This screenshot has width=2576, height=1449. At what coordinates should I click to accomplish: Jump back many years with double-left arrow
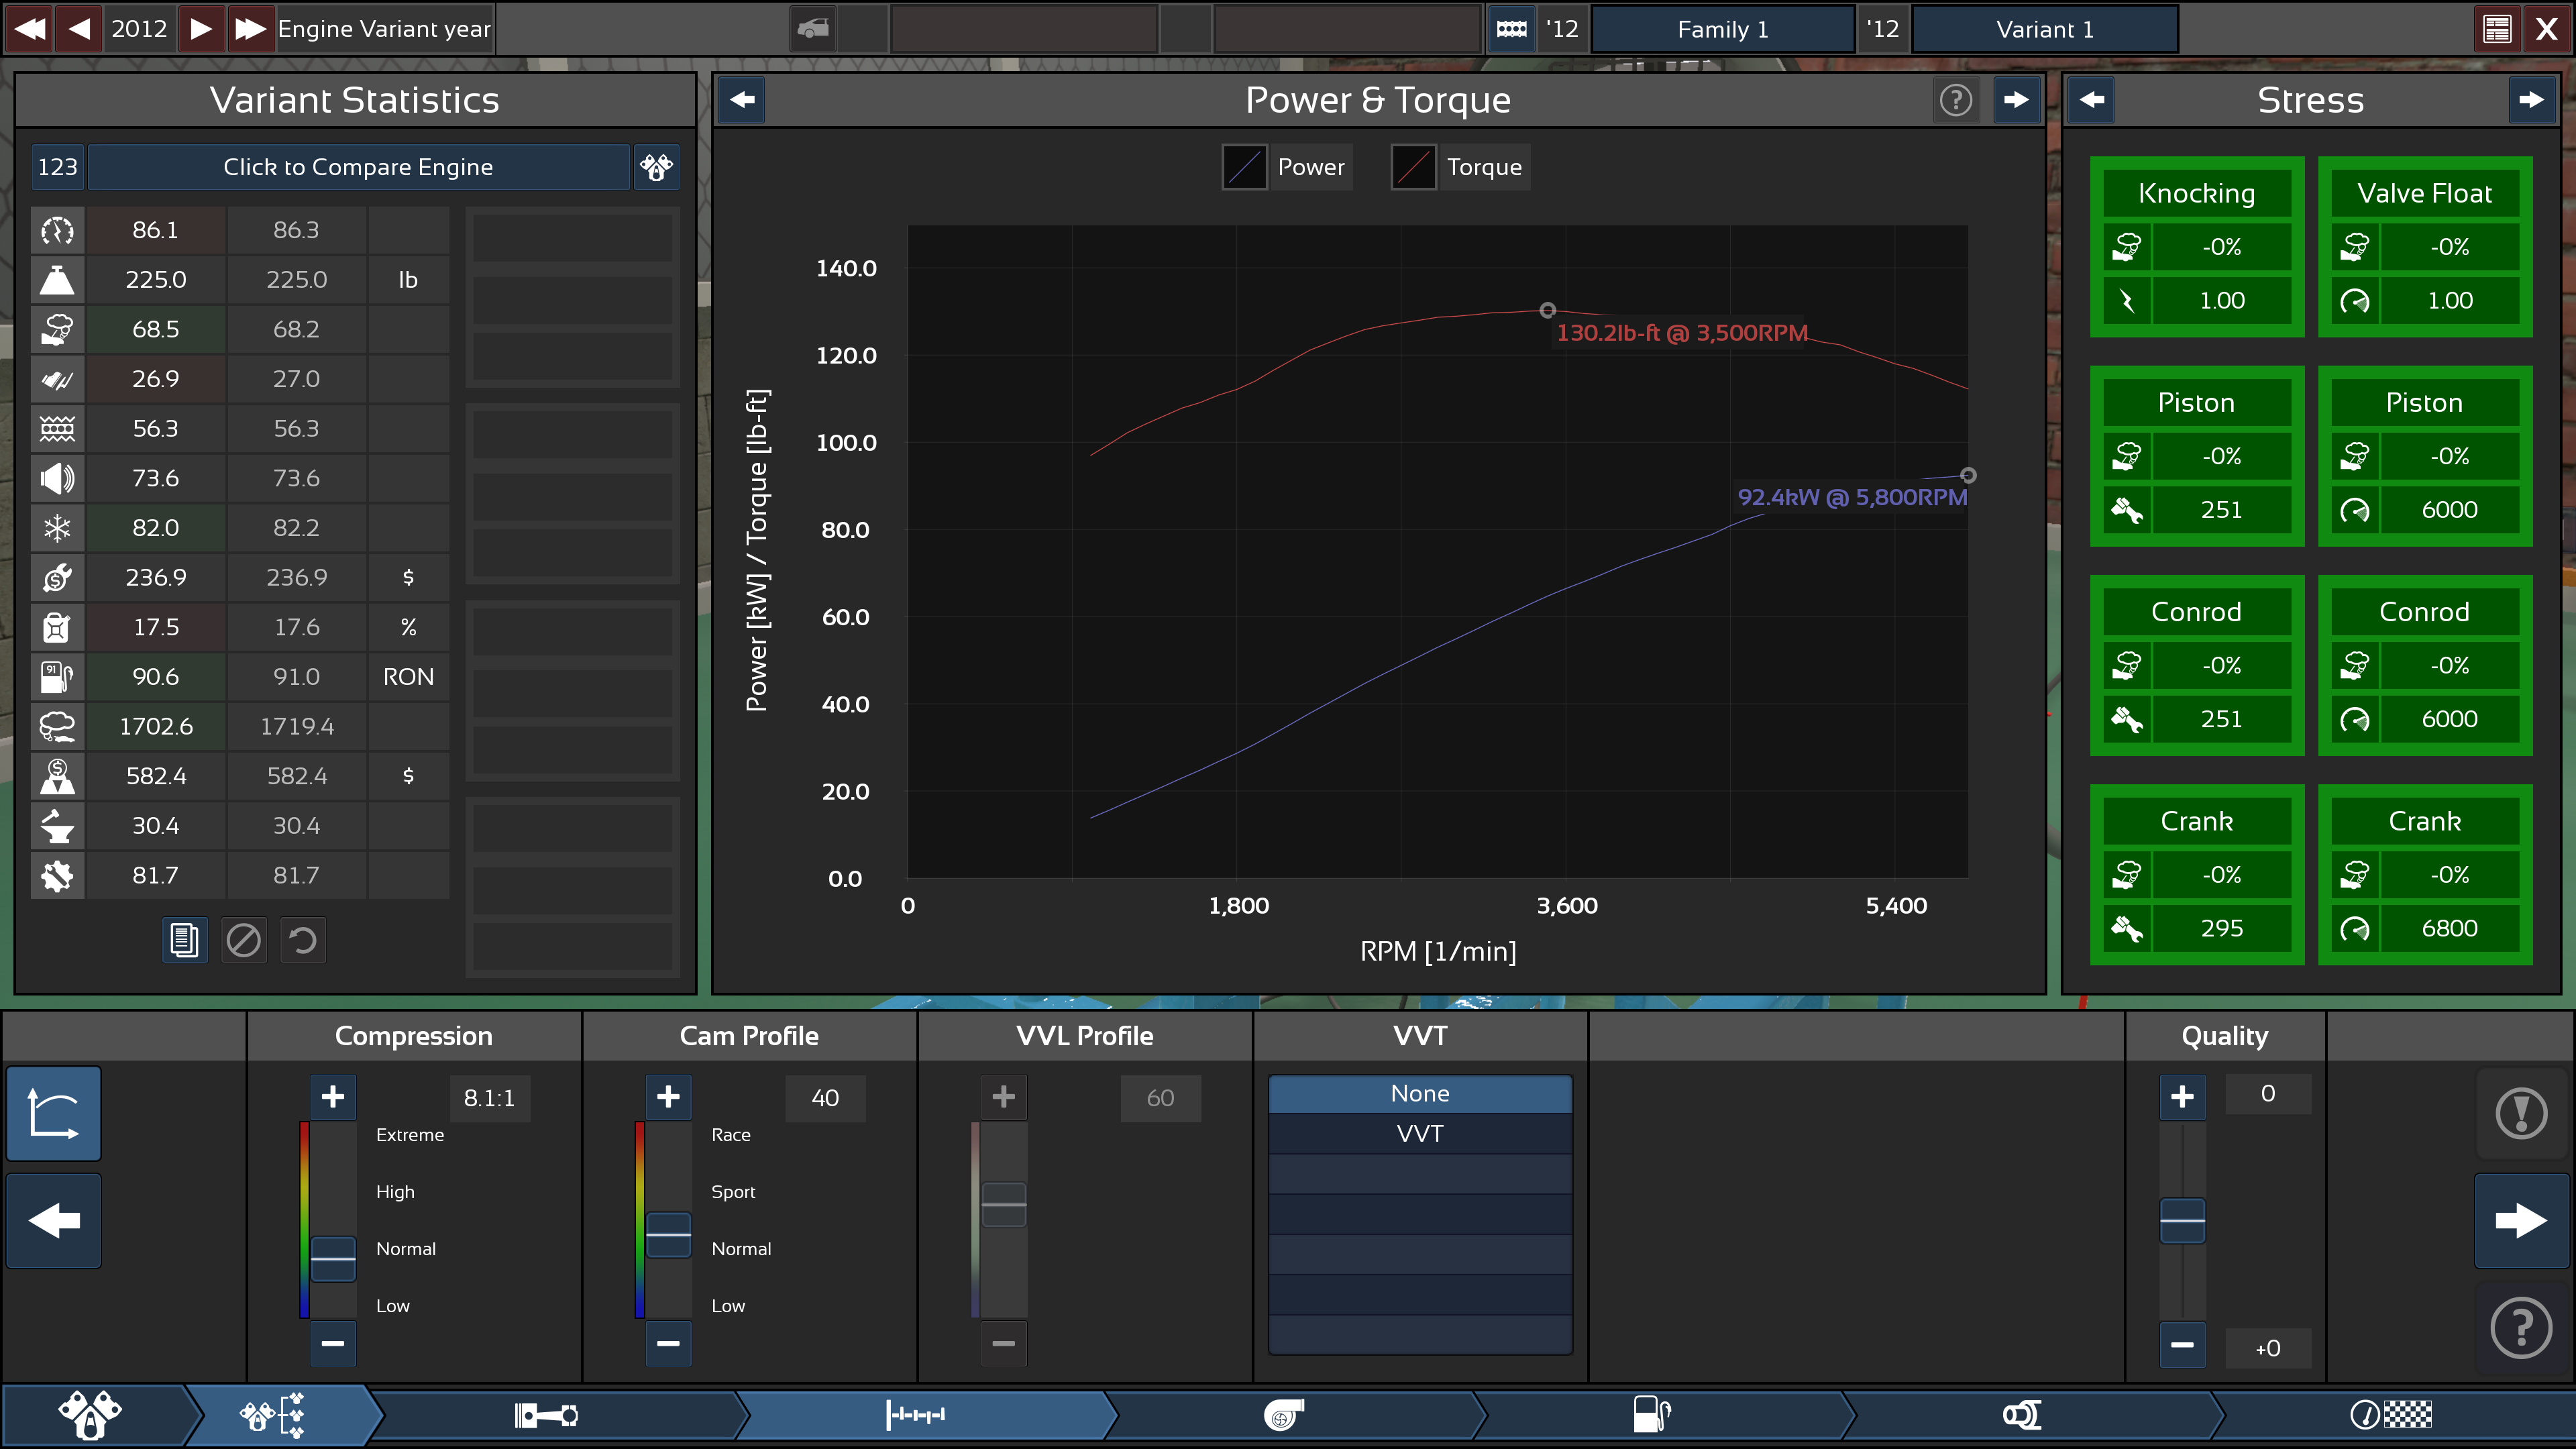pyautogui.click(x=30, y=28)
